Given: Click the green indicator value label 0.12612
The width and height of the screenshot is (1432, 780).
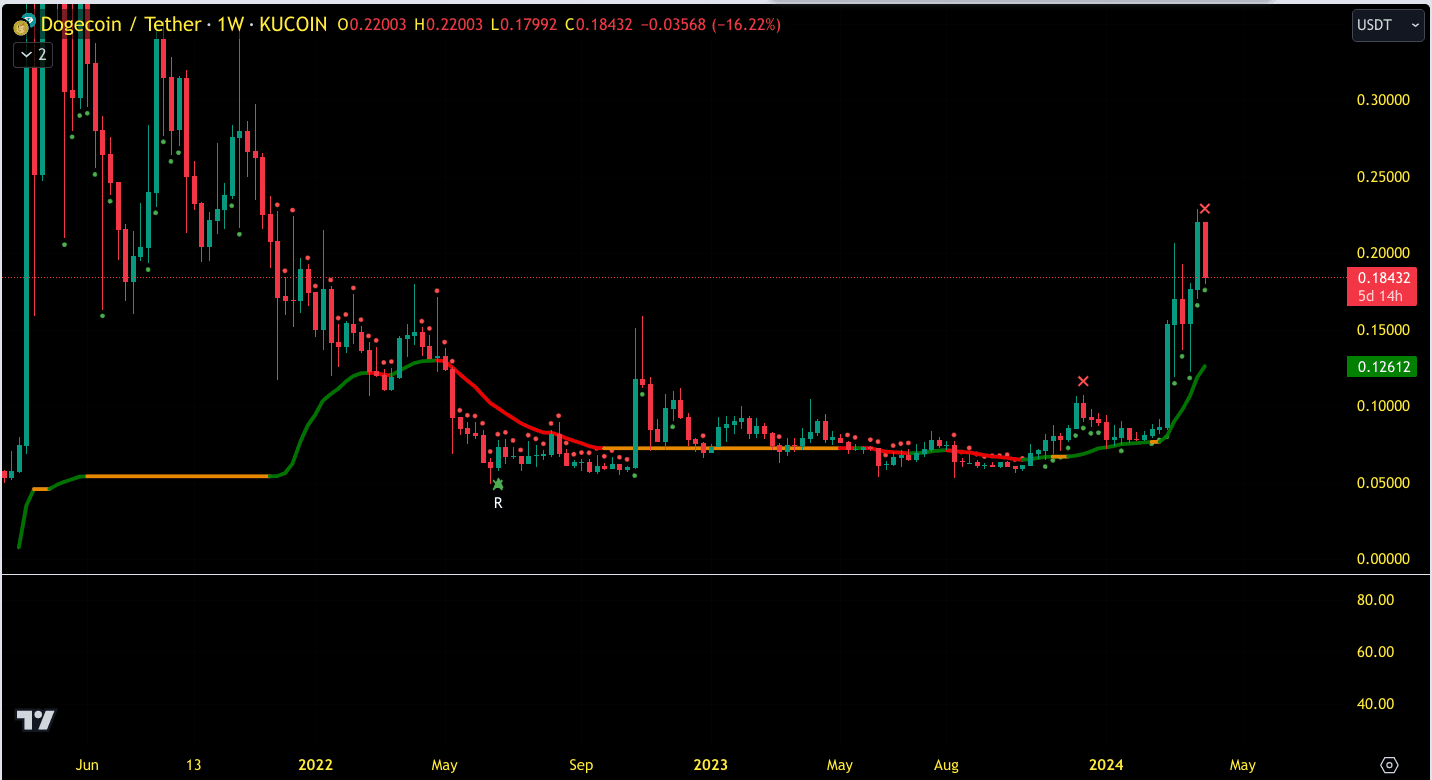Looking at the screenshot, I should (x=1381, y=367).
